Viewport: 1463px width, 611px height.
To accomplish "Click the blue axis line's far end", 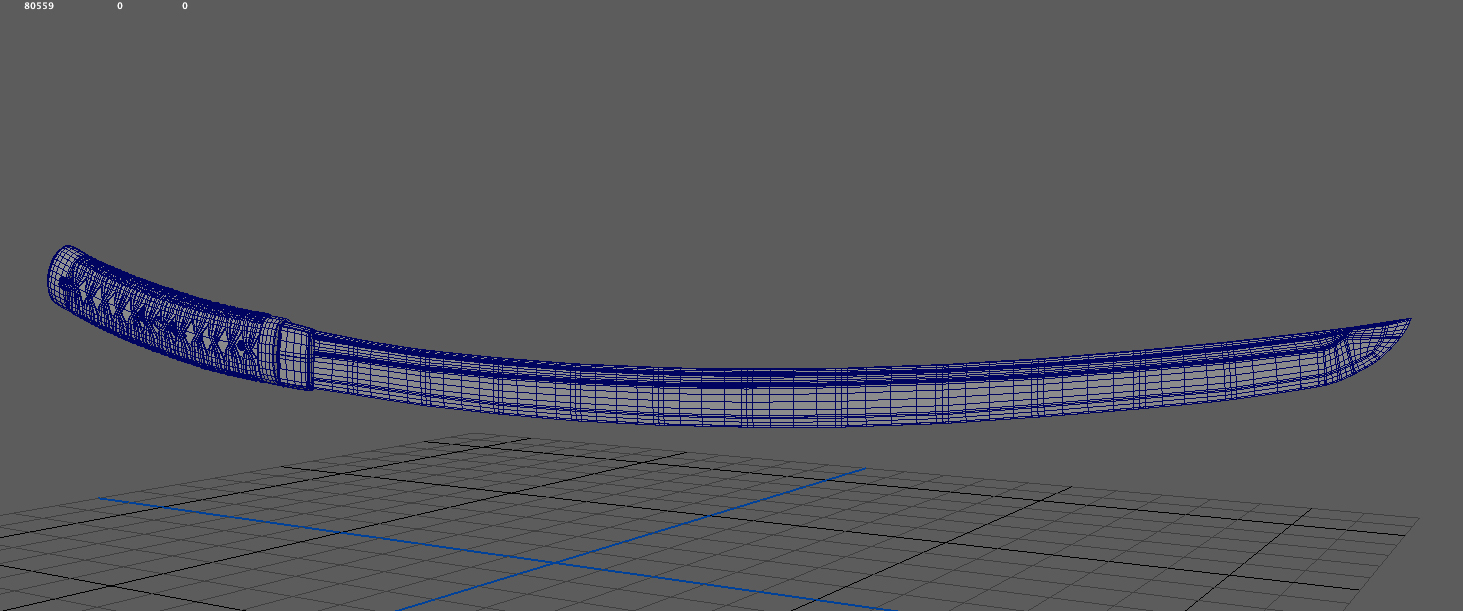I will 862,469.
